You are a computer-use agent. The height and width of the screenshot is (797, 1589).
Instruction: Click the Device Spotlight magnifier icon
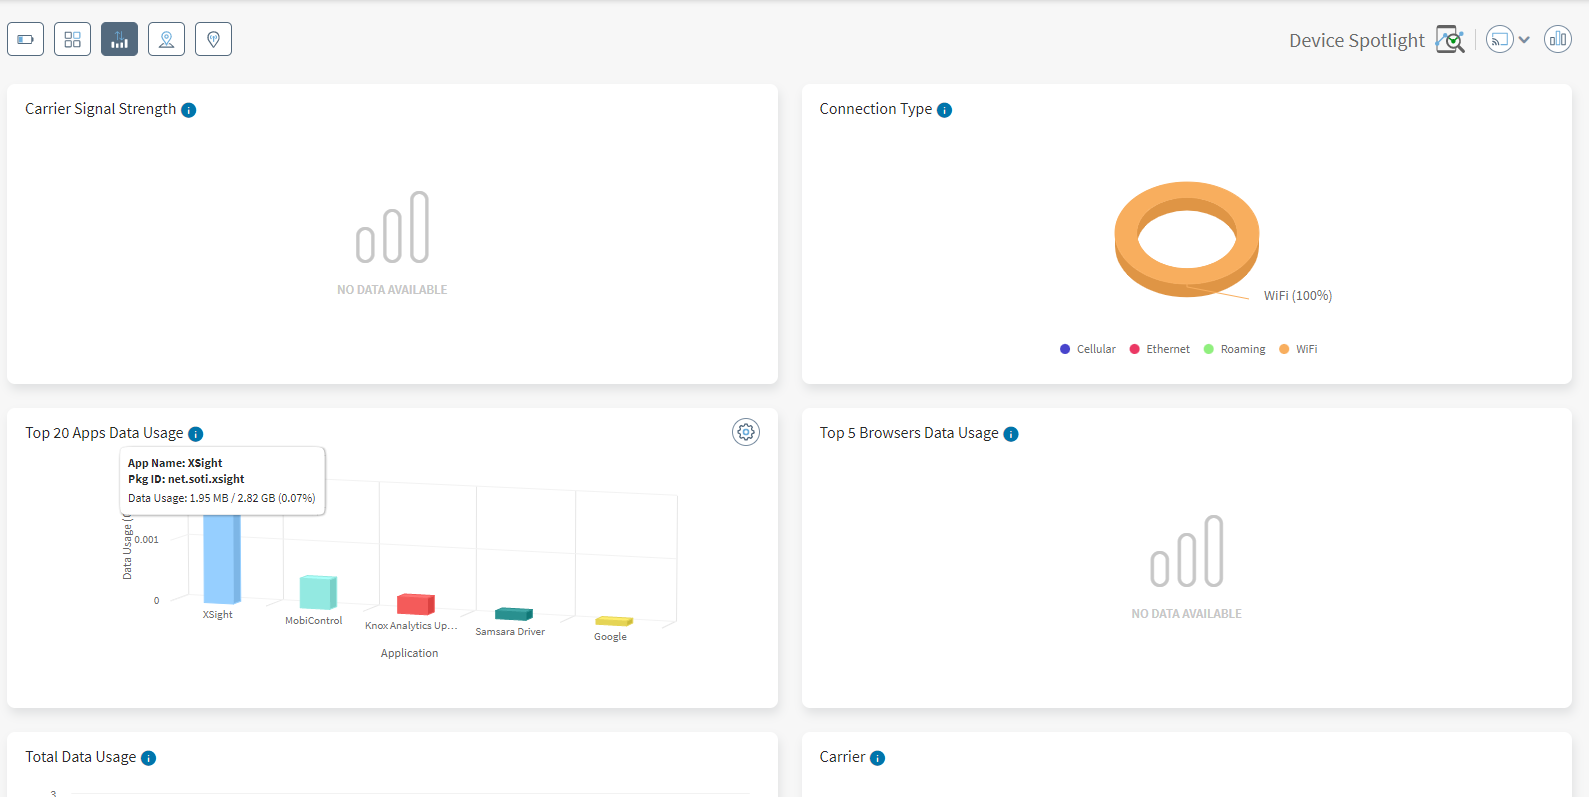[x=1449, y=40]
